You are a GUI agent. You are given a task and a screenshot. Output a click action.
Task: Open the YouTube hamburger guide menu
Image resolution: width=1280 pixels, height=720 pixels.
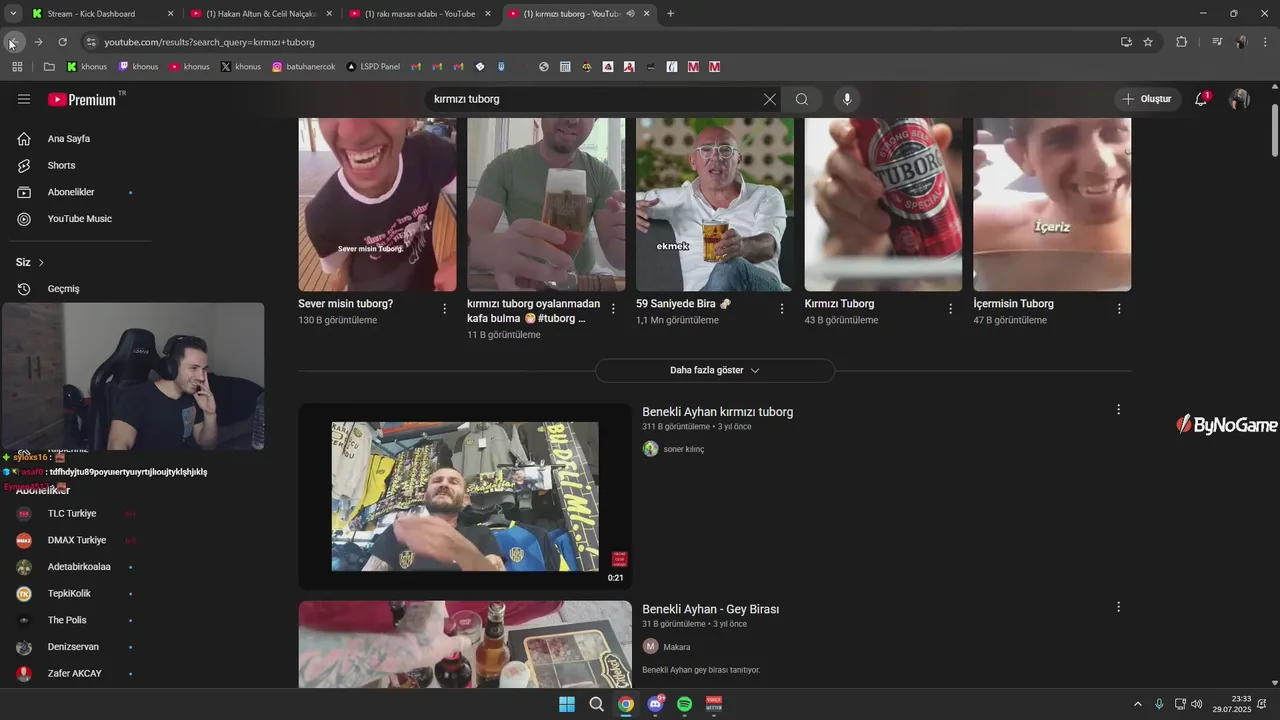pyautogui.click(x=24, y=99)
